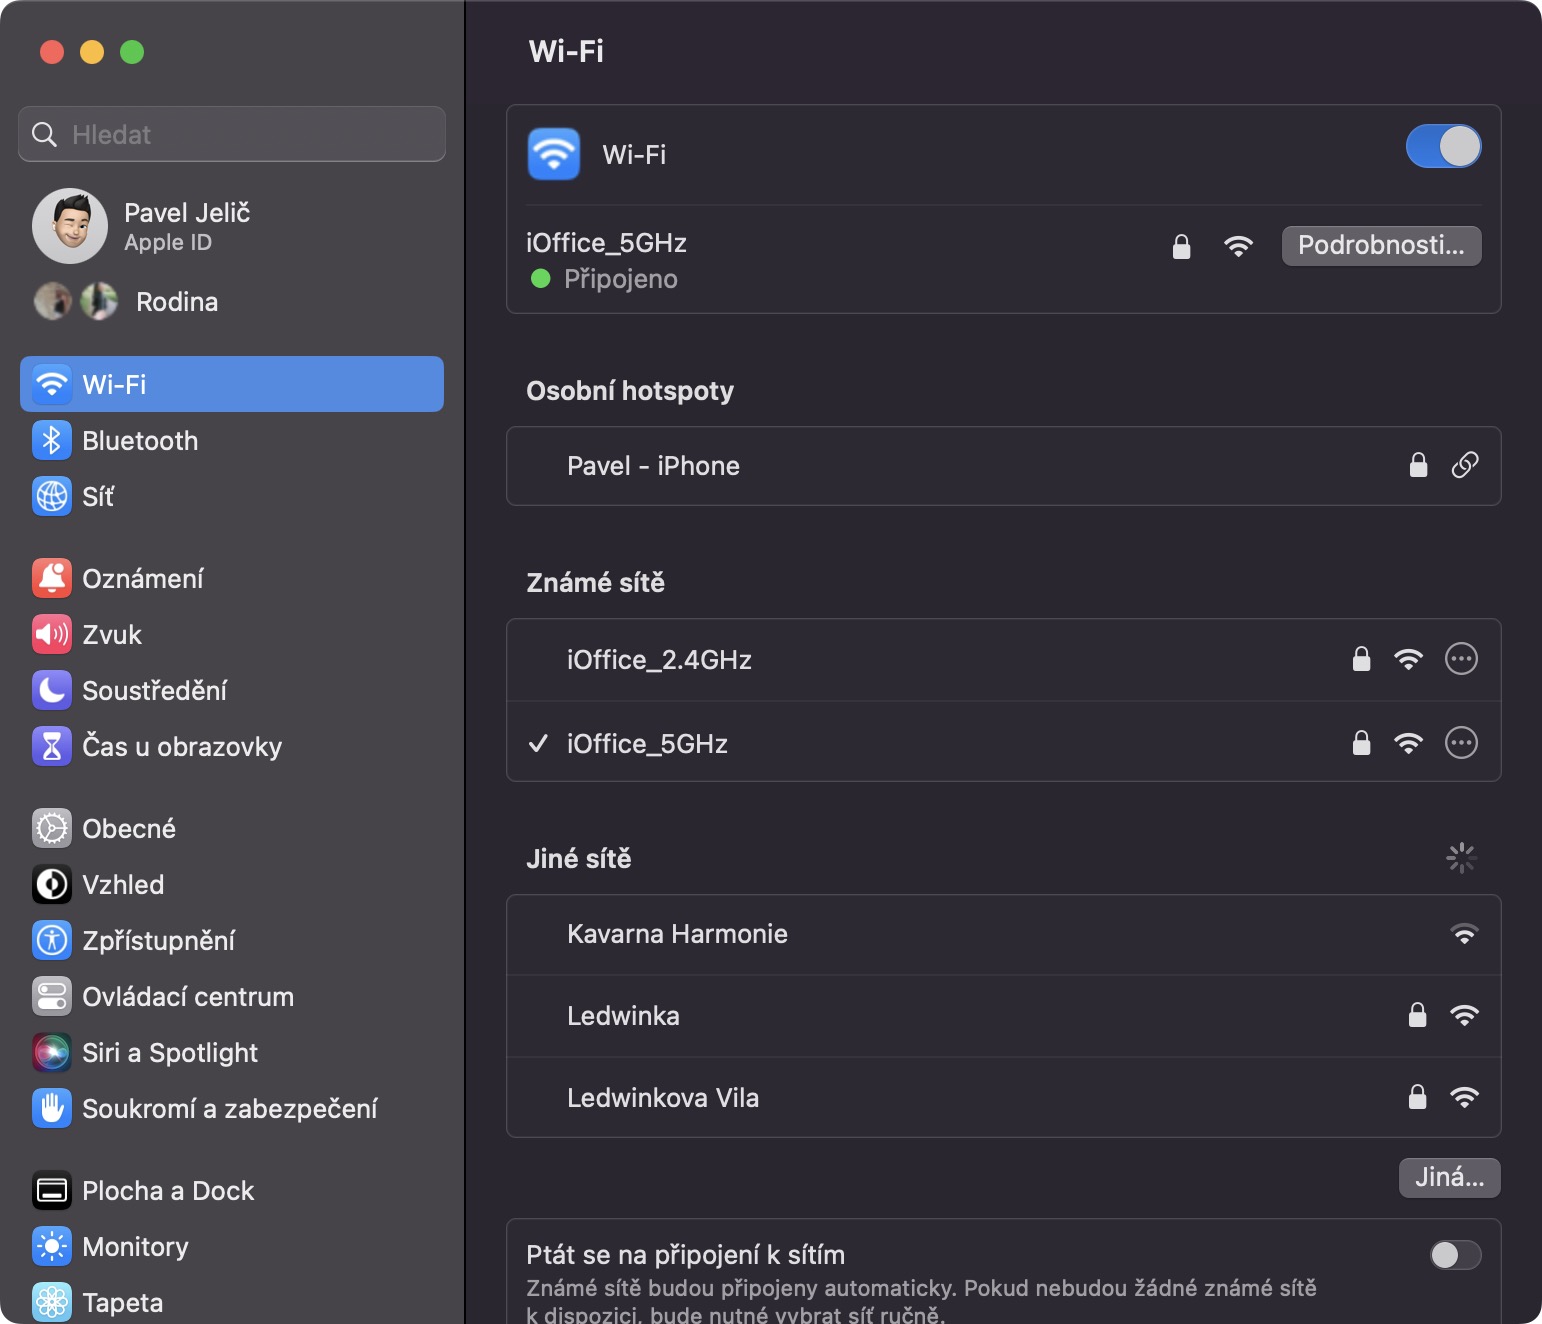Open Bluetooth settings in sidebar
The image size is (1542, 1324).
coord(140,441)
